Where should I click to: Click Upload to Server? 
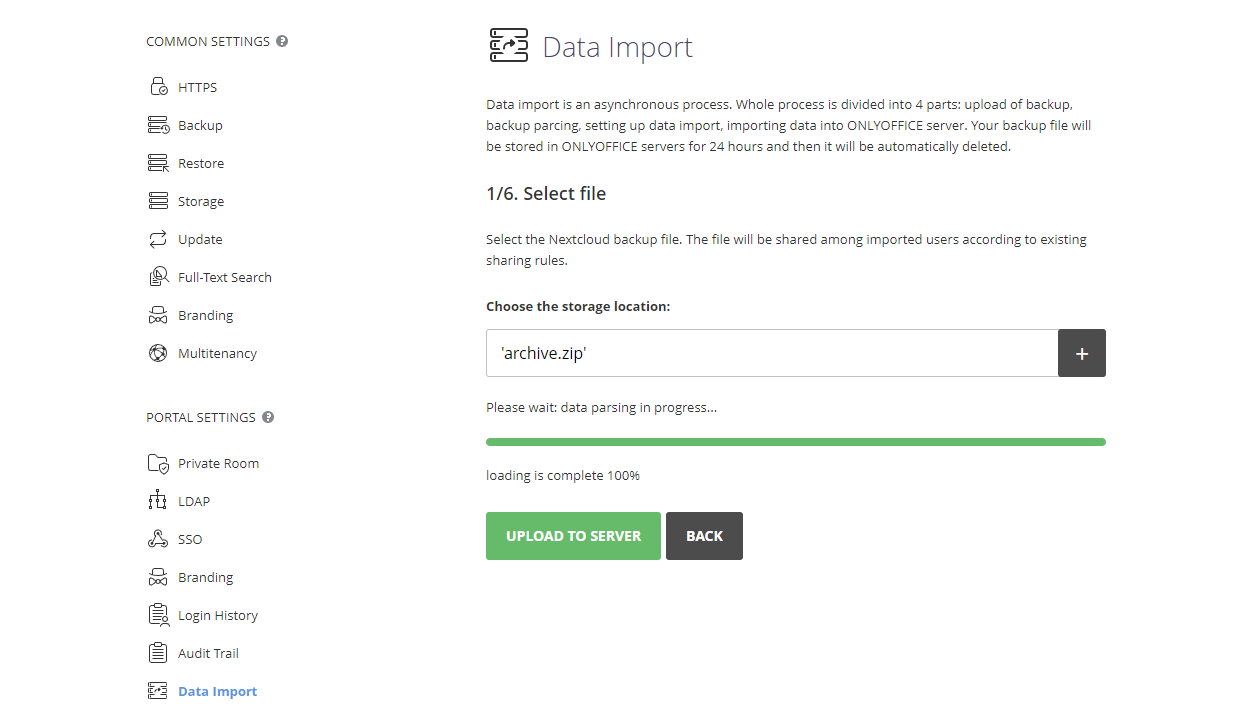click(573, 535)
